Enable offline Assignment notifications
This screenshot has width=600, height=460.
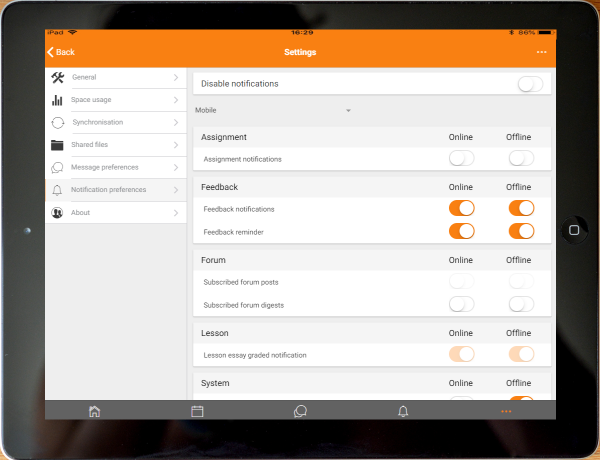point(521,158)
